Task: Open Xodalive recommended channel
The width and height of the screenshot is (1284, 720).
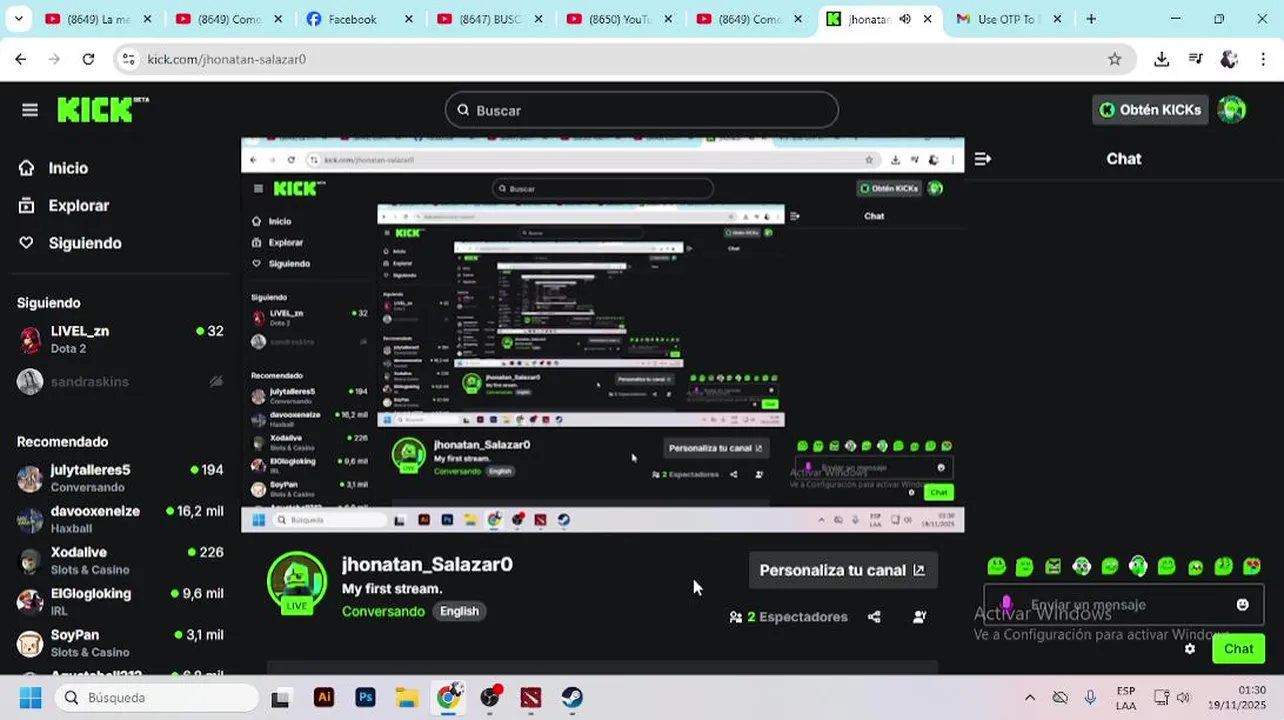Action: point(120,560)
